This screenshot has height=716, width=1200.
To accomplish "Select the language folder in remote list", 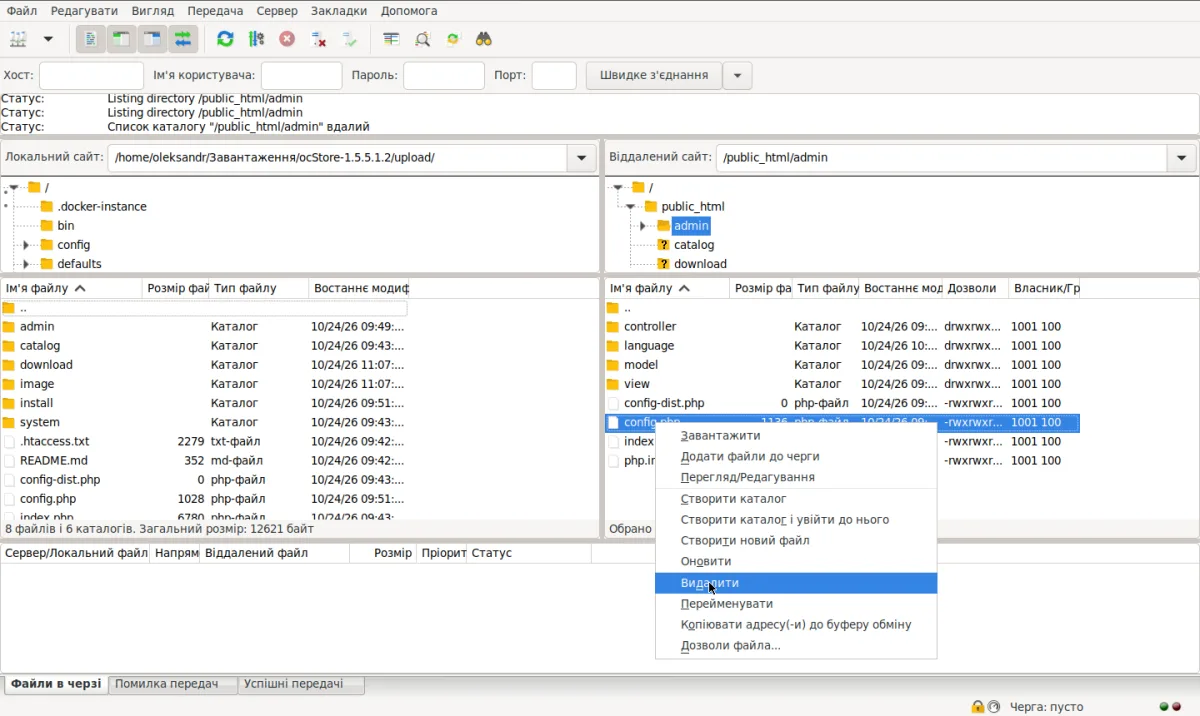I will 842,346.
